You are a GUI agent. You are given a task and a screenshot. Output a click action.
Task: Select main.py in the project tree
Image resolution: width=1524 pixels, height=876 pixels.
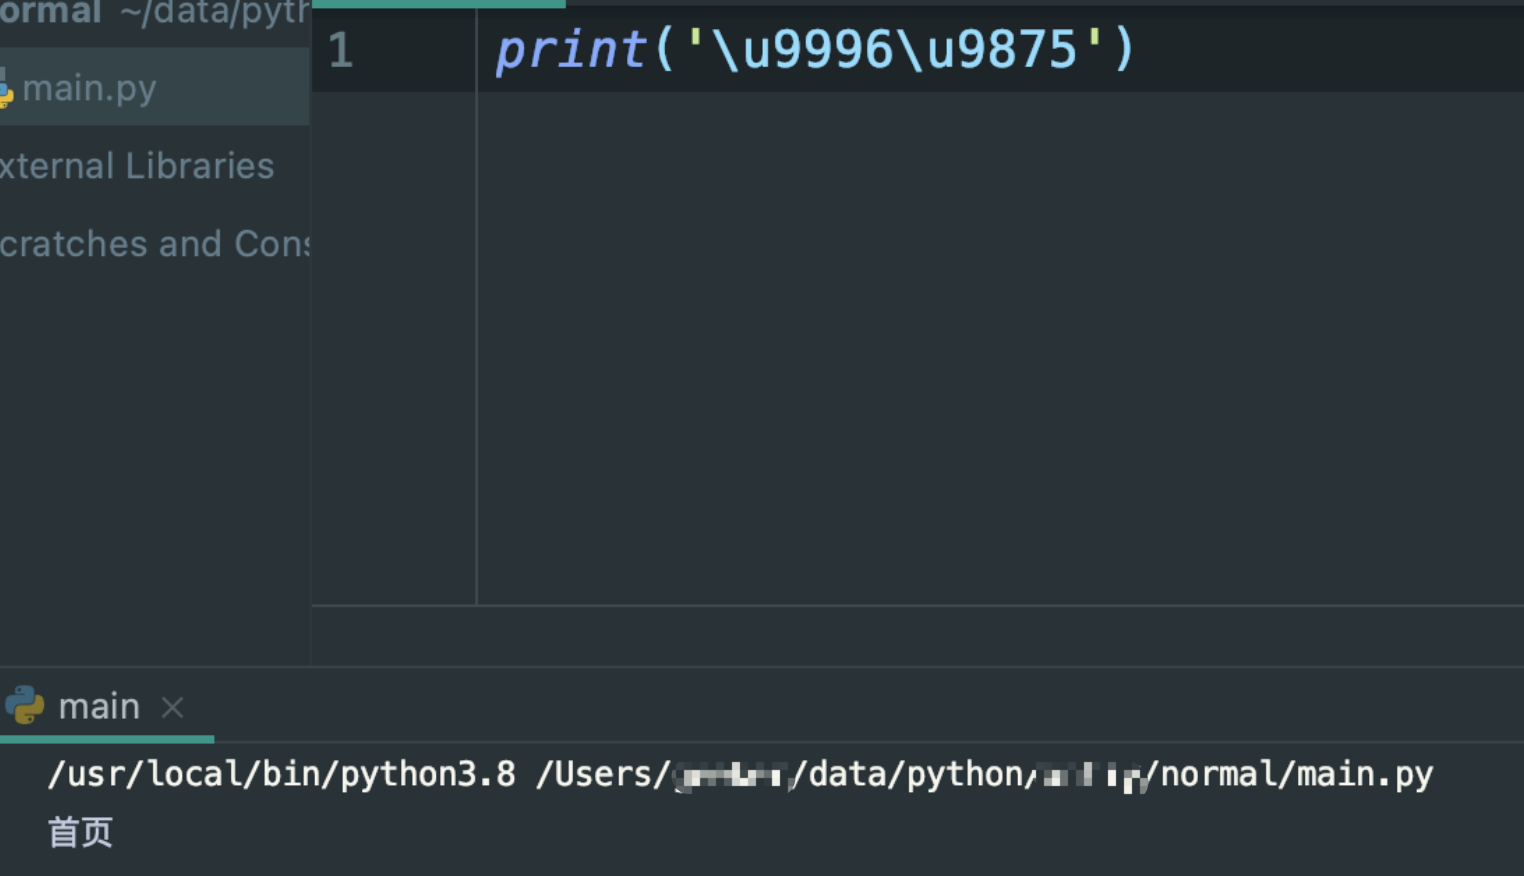coord(89,89)
